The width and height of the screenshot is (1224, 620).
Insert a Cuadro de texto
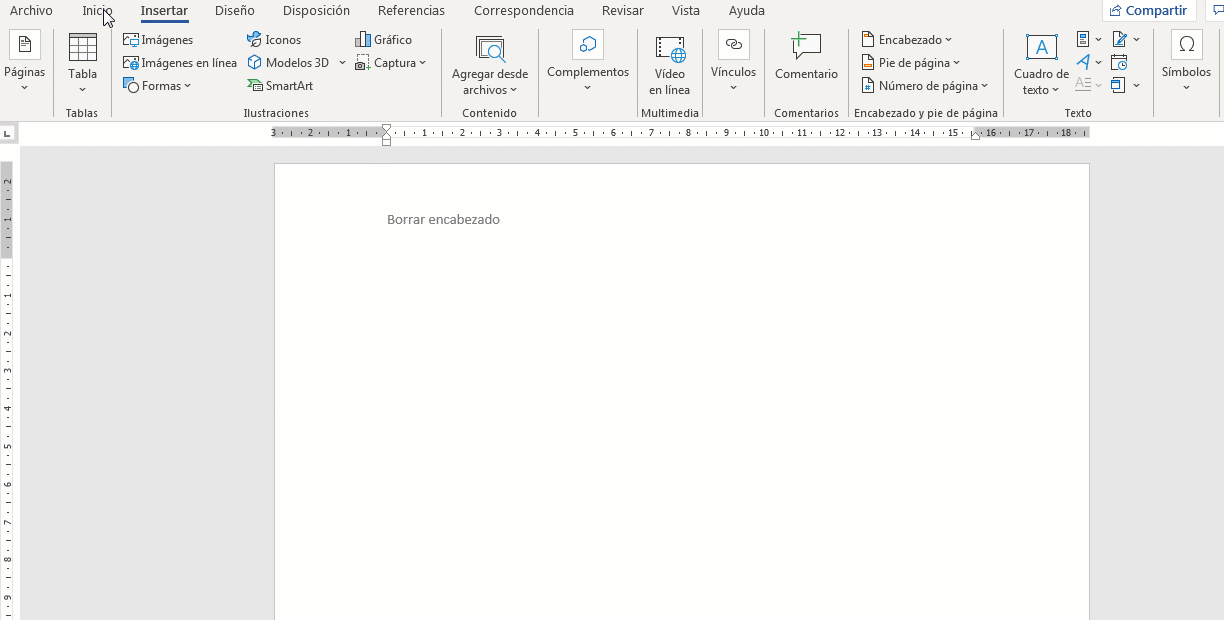1041,62
